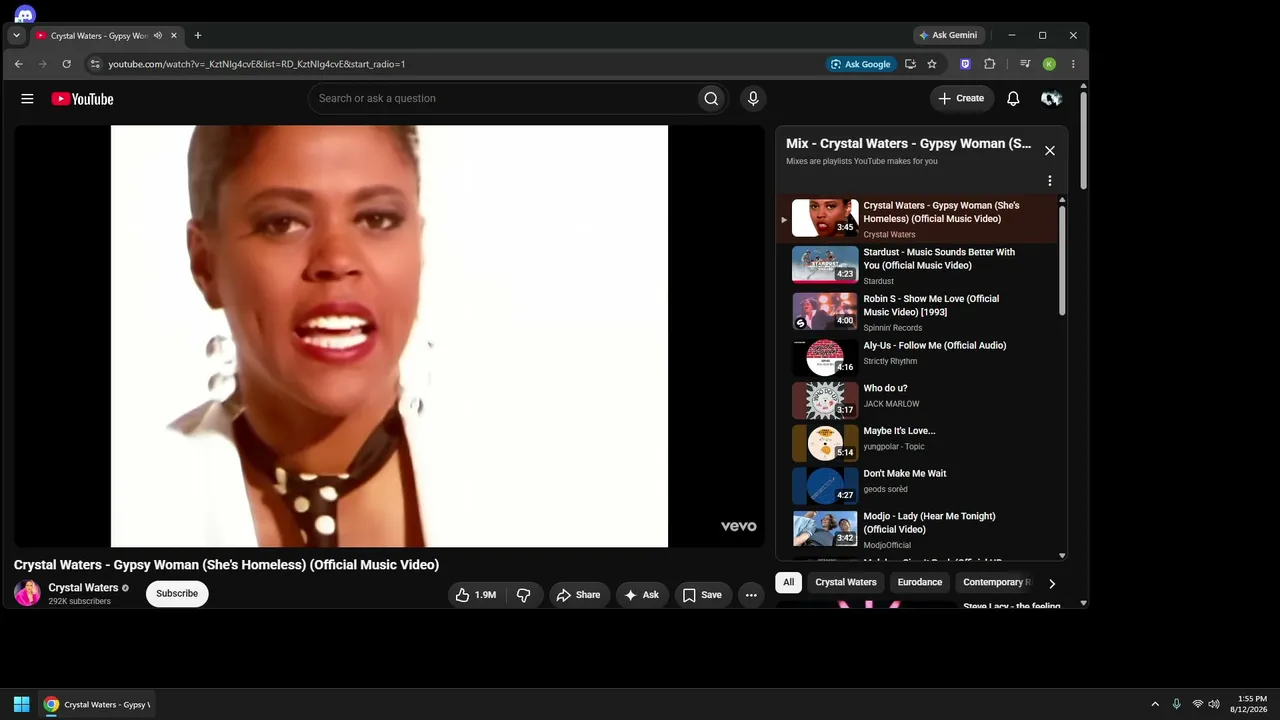Subscribe to Crystal Waters channel

pos(177,594)
